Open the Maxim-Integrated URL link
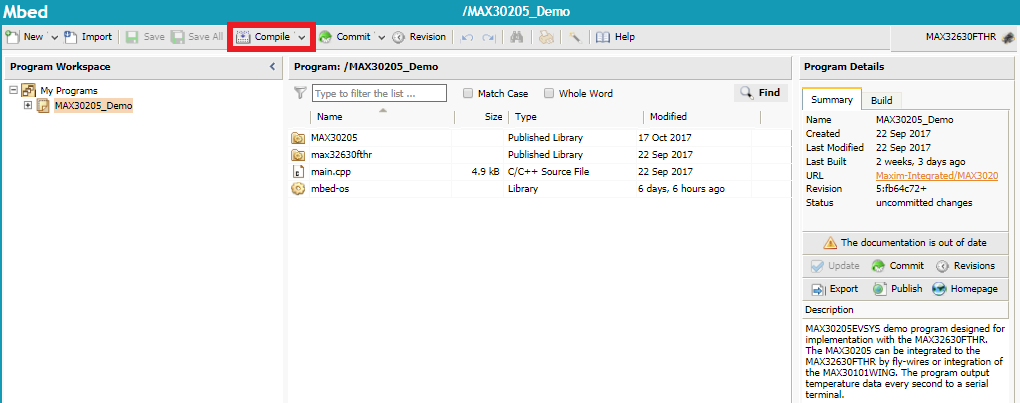This screenshot has height=403, width=1020. [937, 176]
